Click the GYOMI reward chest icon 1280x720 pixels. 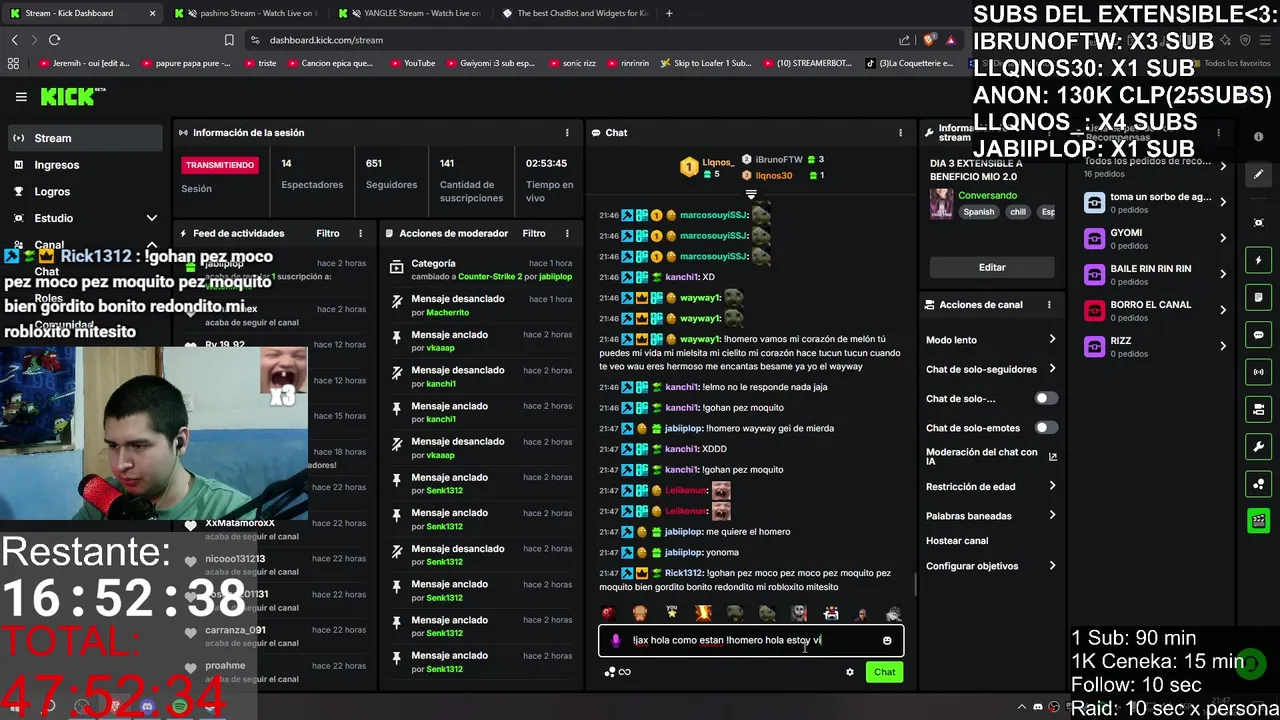pos(1094,238)
